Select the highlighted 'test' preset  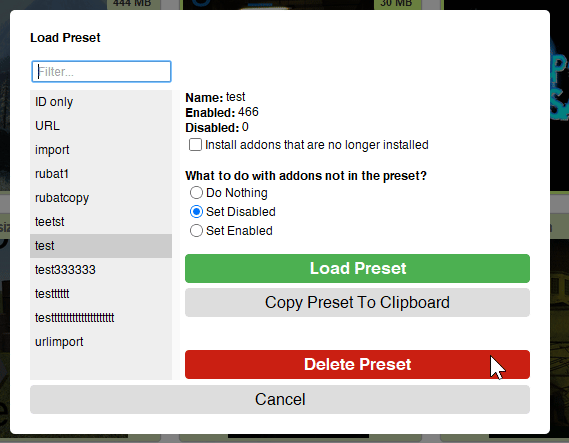coord(101,246)
